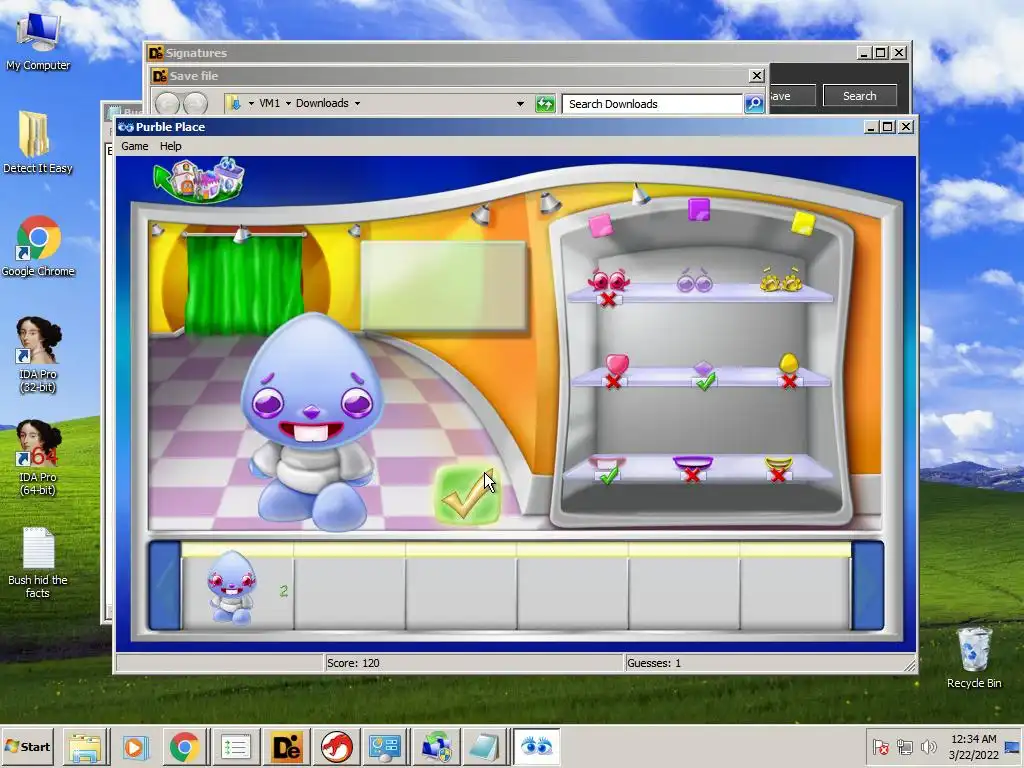This screenshot has height=768, width=1024.
Task: Click Windows Explorer taskbar icon
Action: (85, 746)
